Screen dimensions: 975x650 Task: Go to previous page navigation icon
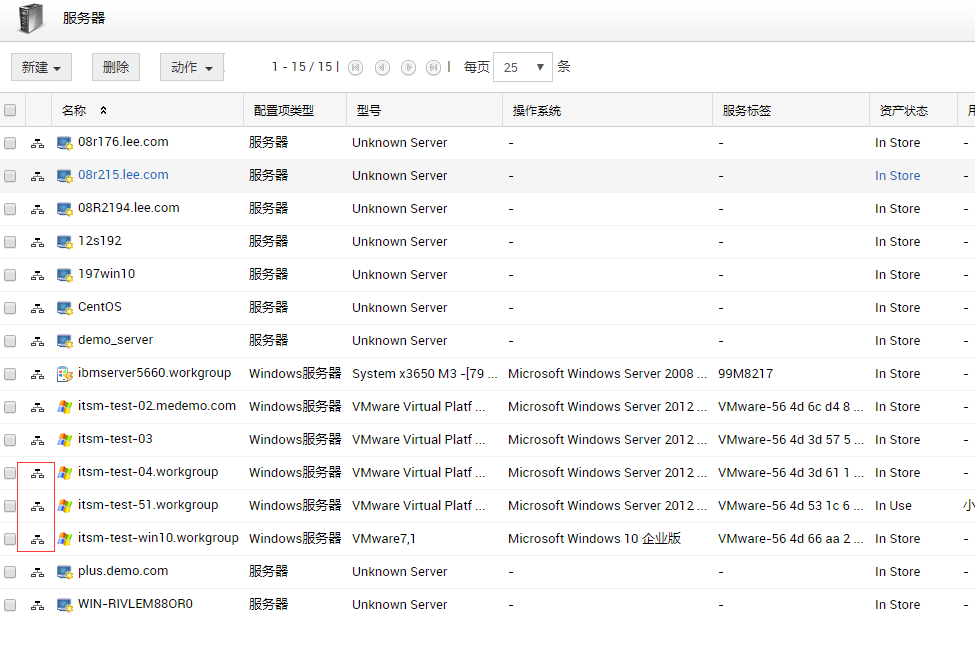pos(382,67)
